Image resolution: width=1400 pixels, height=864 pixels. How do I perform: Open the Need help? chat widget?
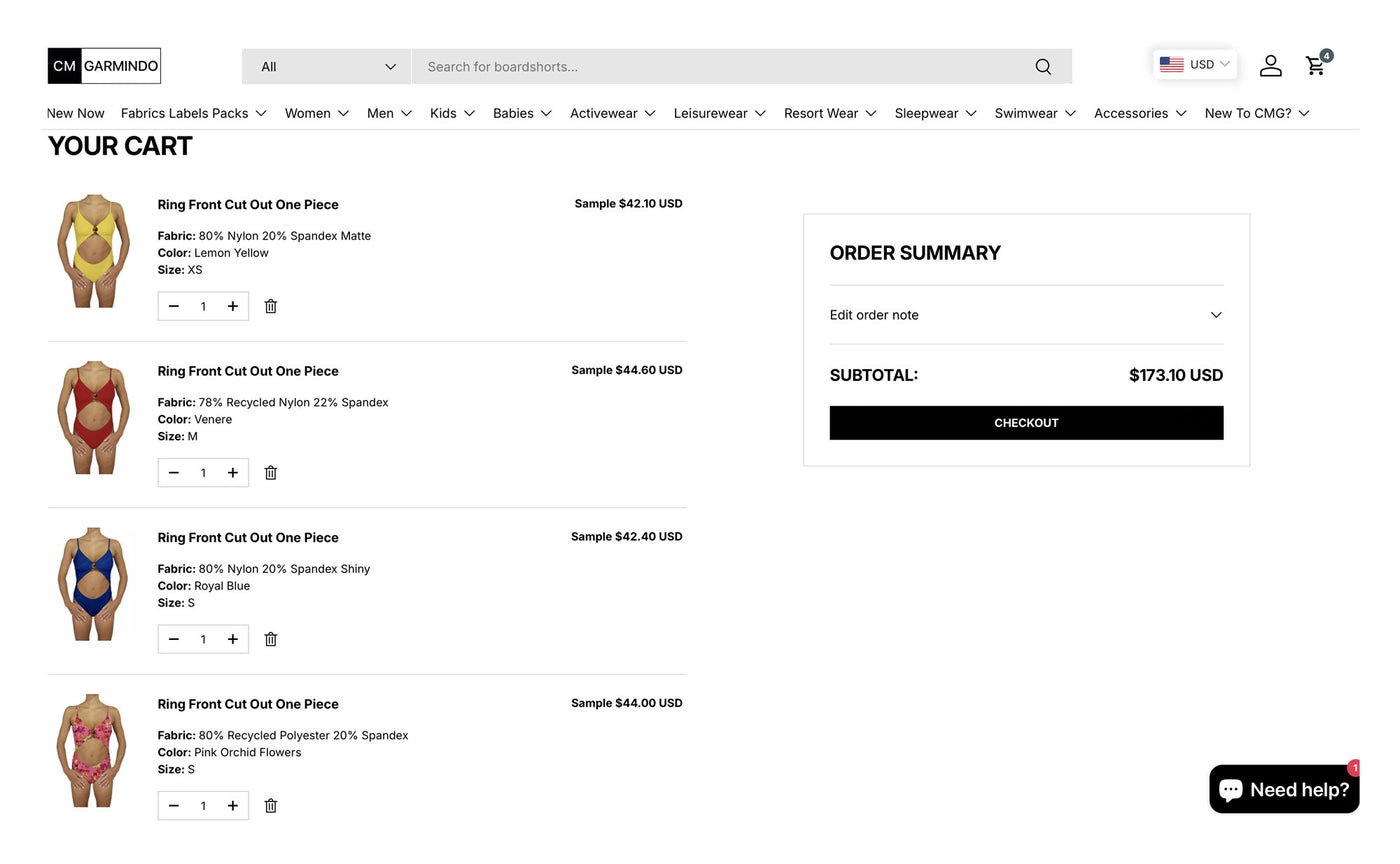[x=1284, y=790]
